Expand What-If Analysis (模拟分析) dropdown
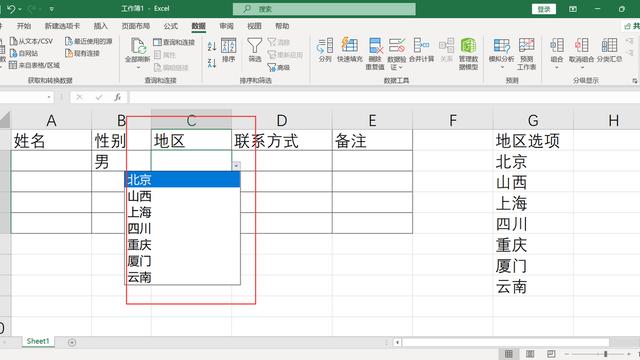The image size is (640, 360). (x=502, y=67)
